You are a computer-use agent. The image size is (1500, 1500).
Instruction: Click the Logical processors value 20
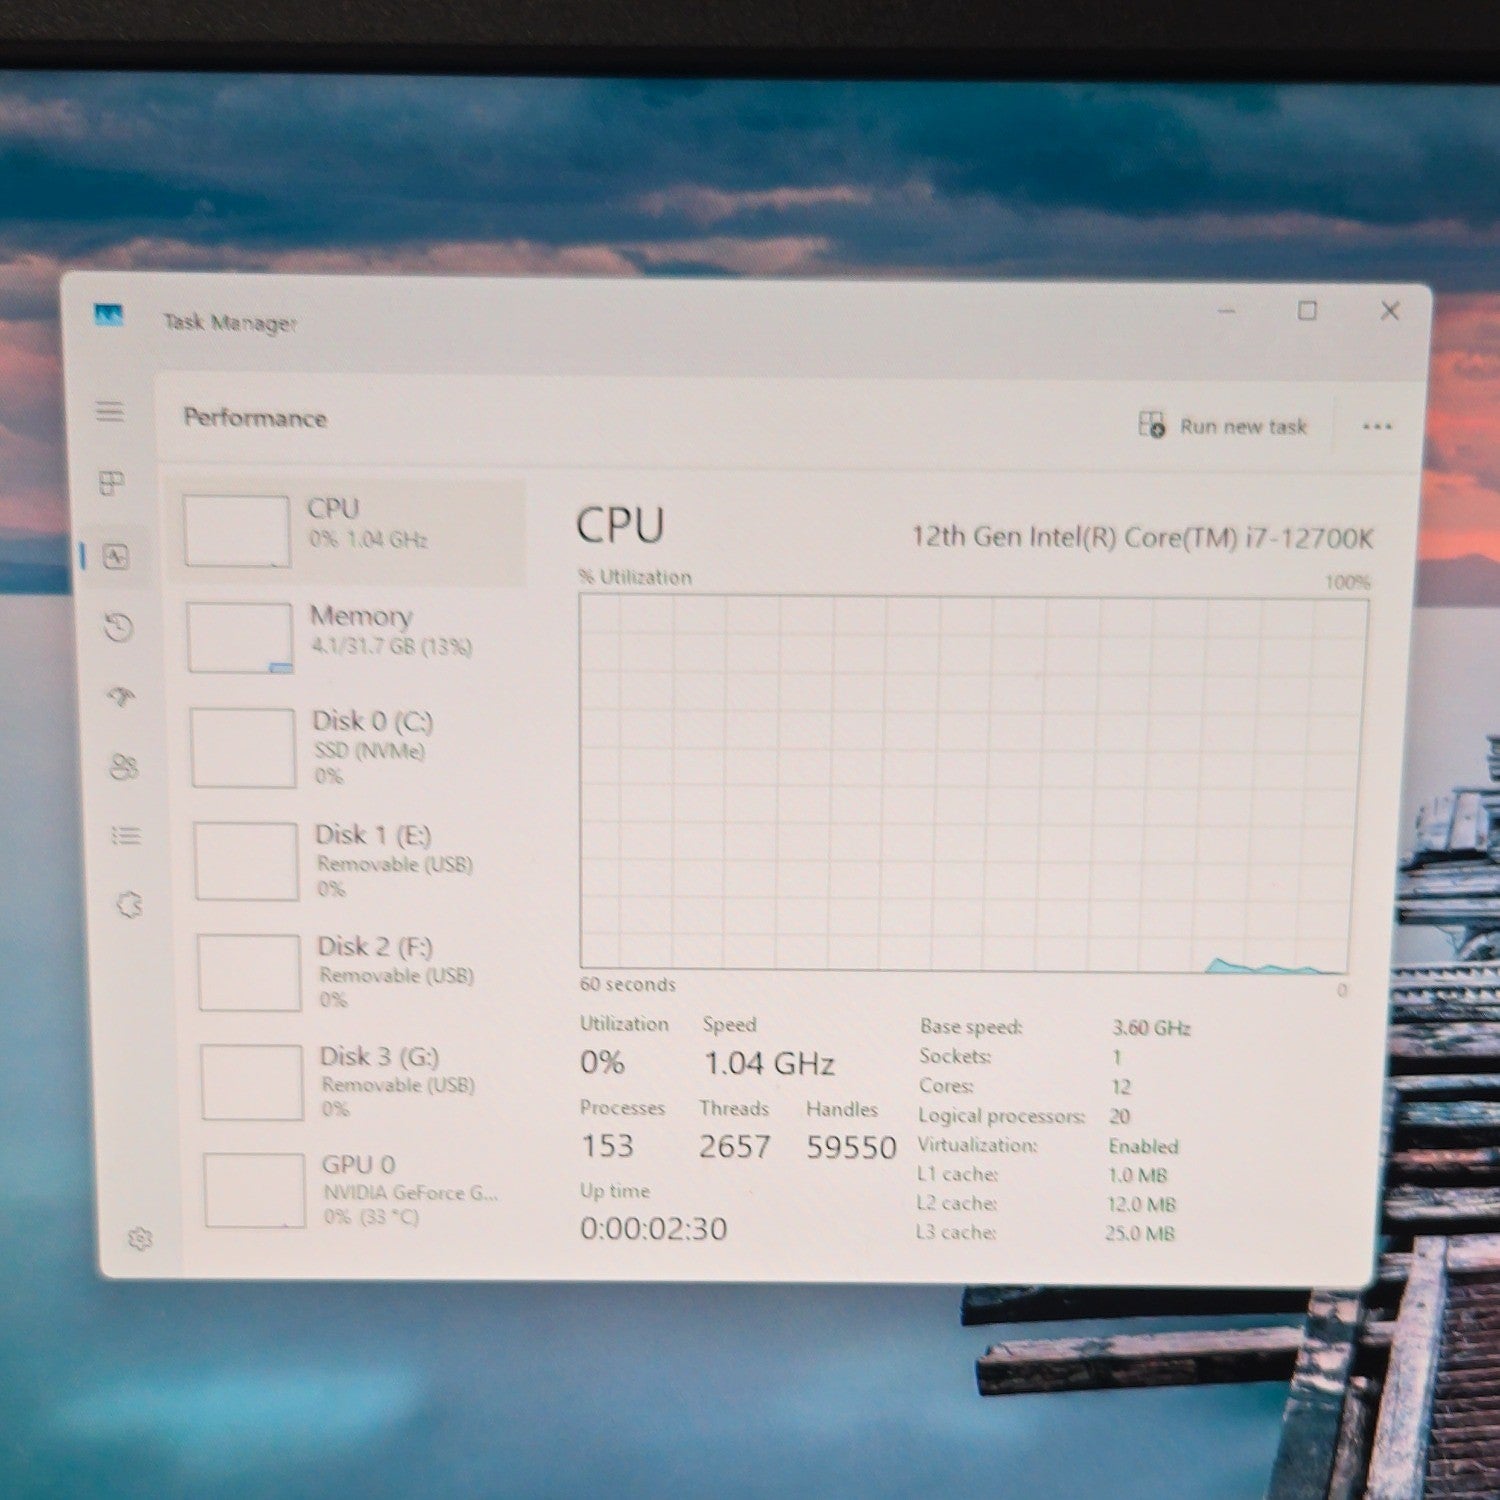(x=1119, y=1116)
